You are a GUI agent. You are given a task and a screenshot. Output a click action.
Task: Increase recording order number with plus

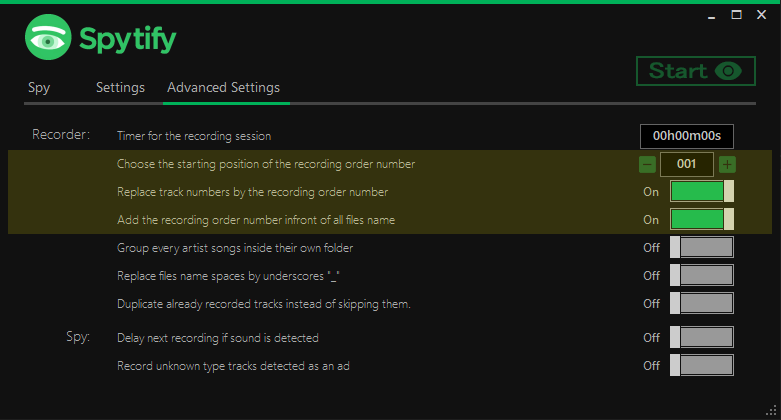(727, 164)
